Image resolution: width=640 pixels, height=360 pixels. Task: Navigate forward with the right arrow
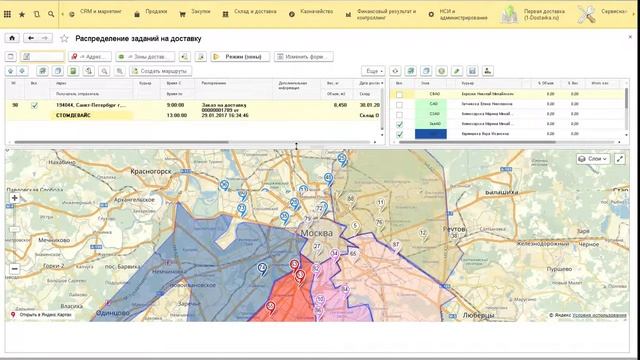(45, 38)
